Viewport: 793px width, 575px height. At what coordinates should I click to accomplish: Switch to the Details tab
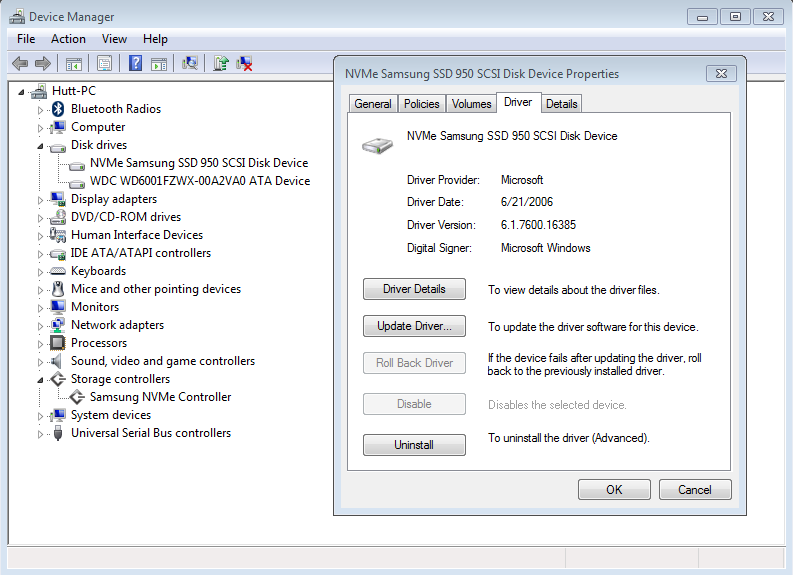pos(561,104)
